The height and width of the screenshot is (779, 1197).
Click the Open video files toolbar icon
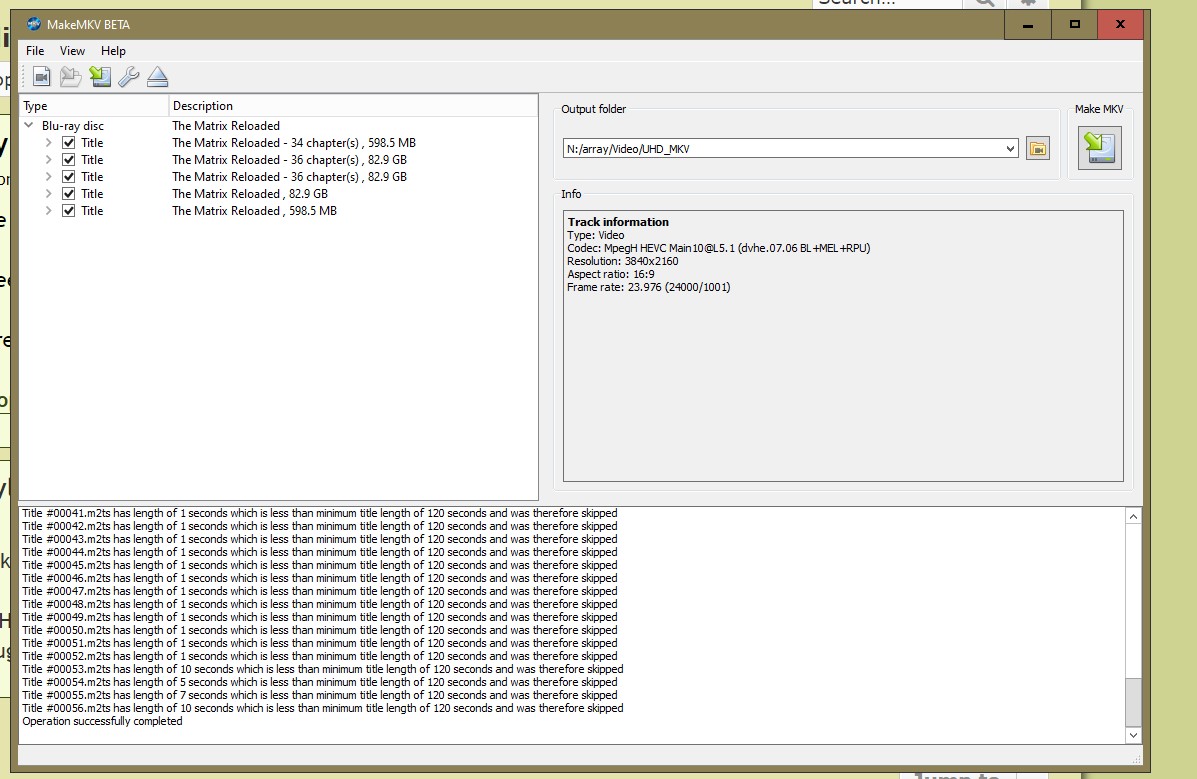[x=41, y=76]
